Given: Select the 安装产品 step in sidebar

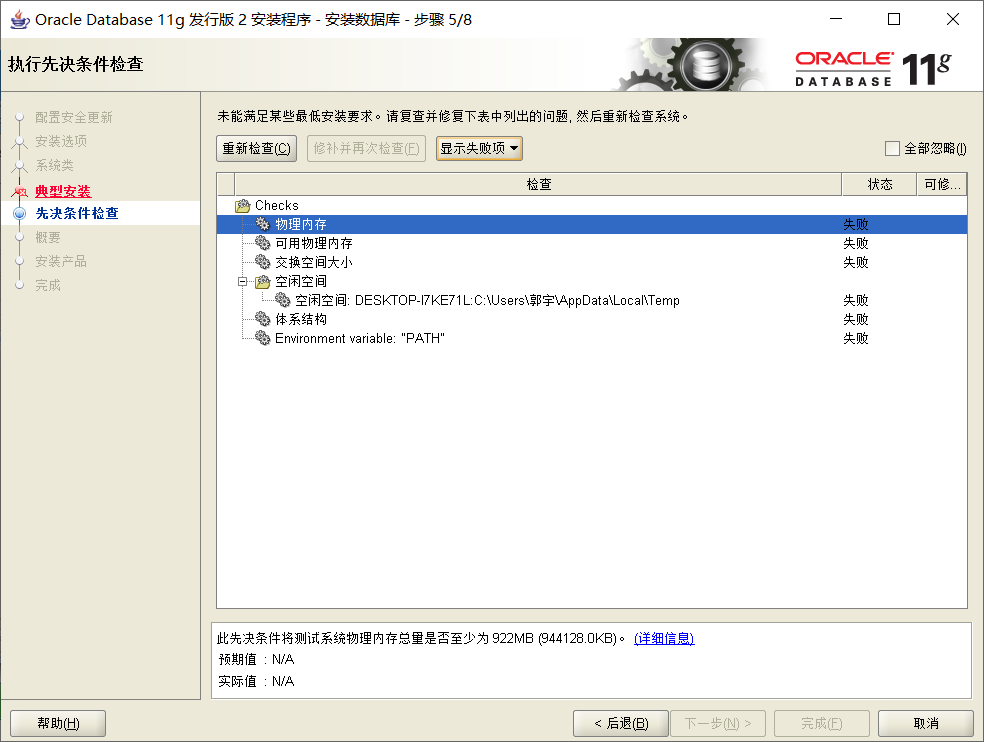Looking at the screenshot, I should tap(61, 261).
